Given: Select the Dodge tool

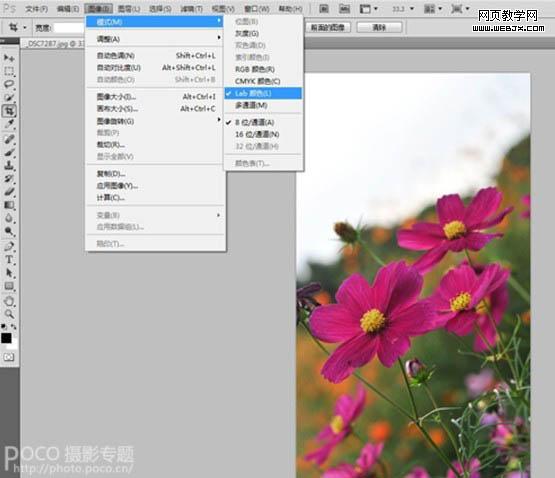Looking at the screenshot, I should pyautogui.click(x=9, y=232).
